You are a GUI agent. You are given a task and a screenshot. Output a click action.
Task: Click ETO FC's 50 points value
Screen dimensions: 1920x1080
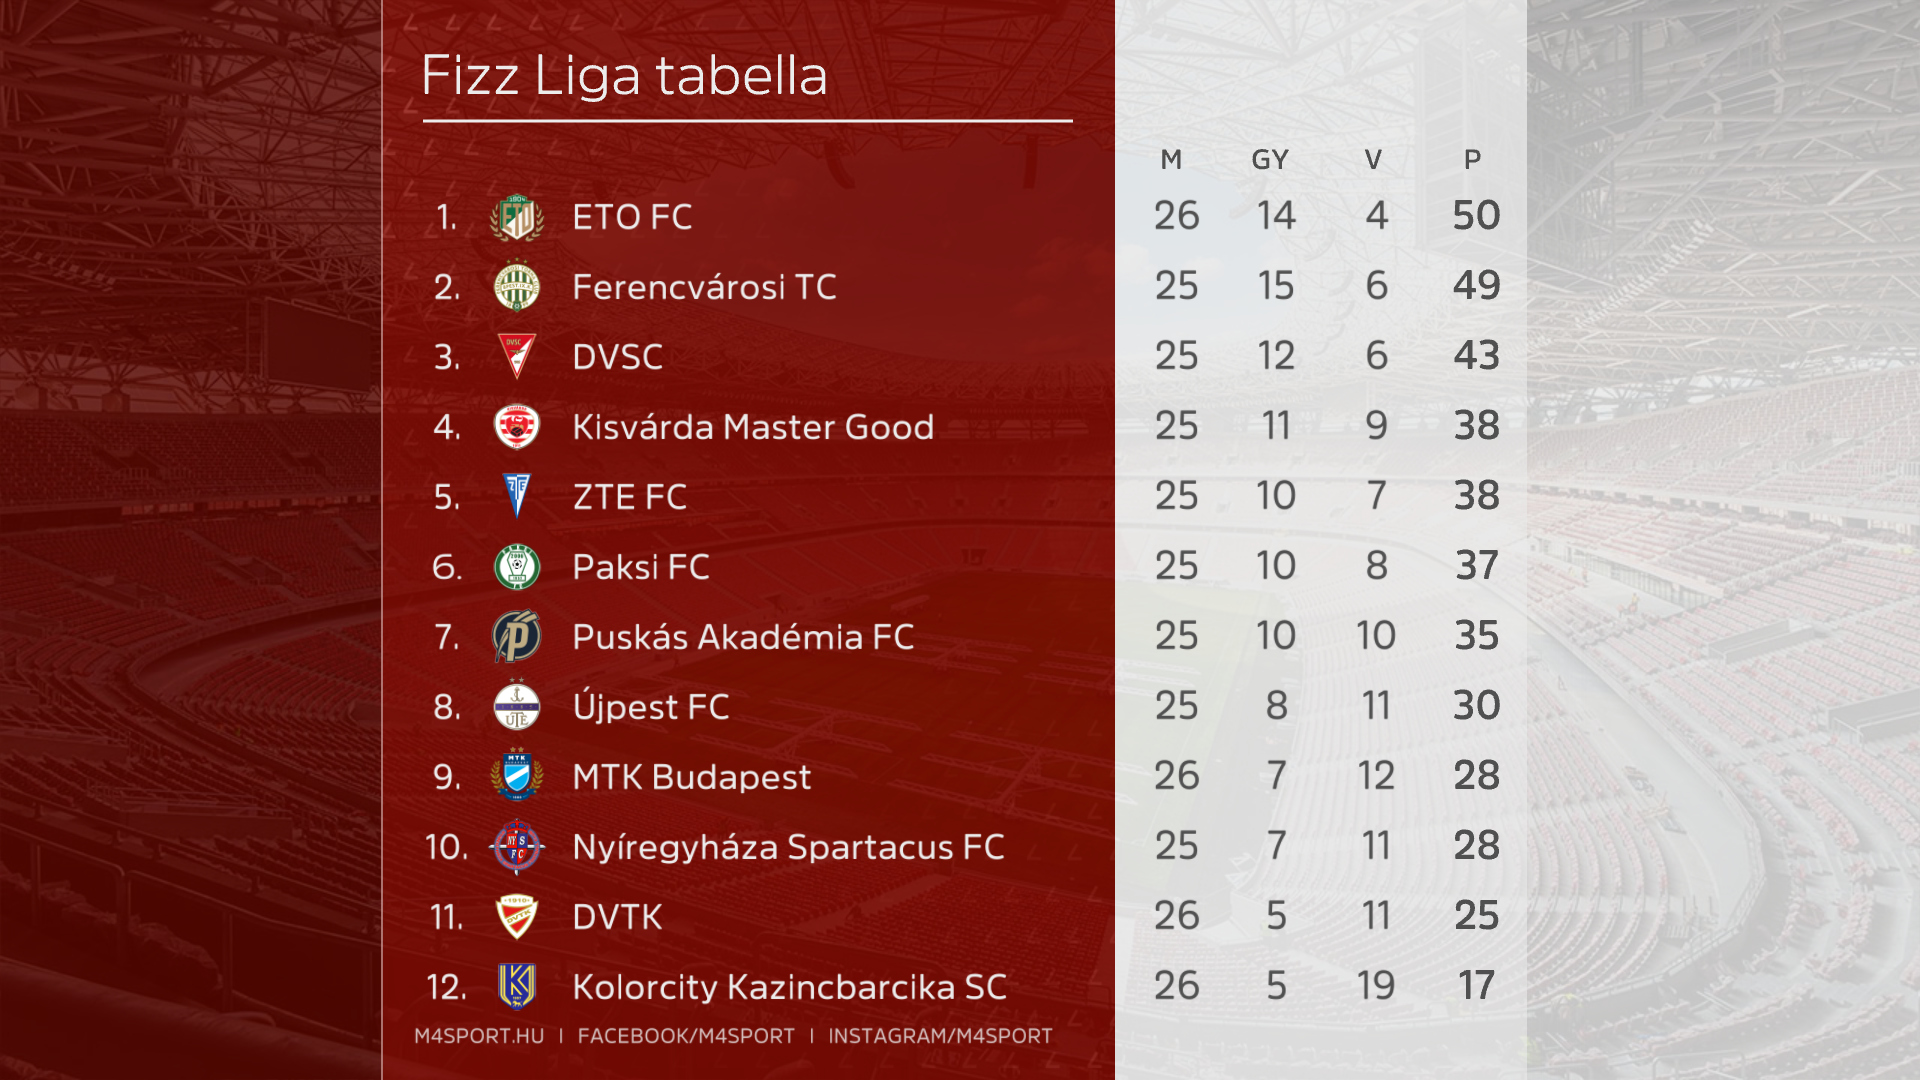click(1476, 216)
